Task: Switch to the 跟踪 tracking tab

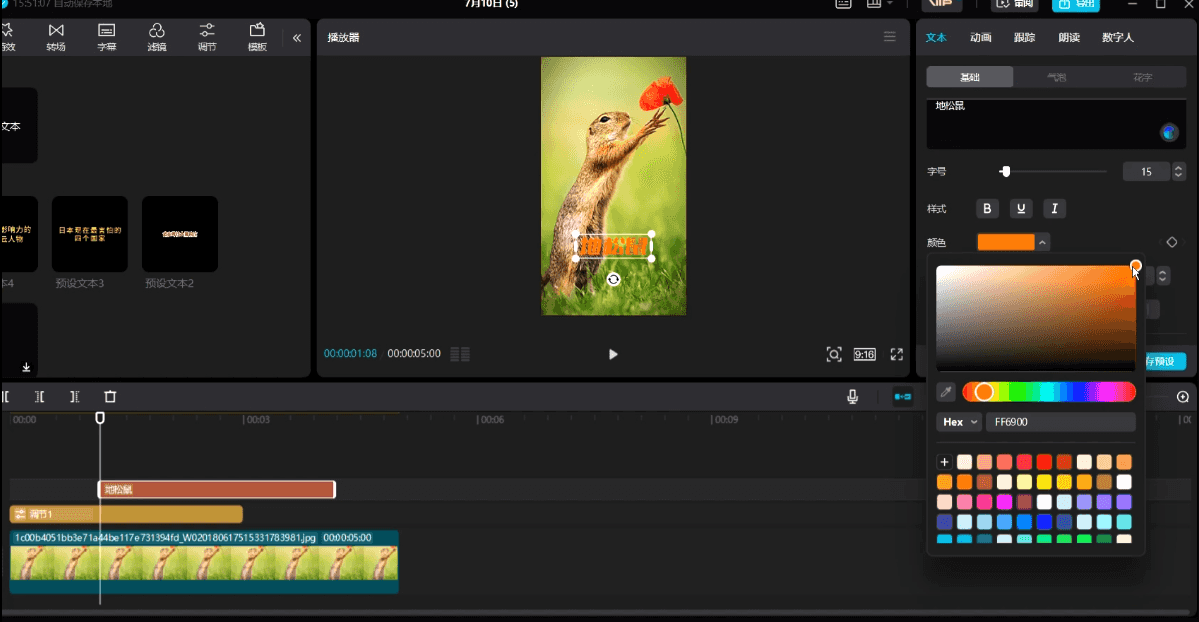Action: pyautogui.click(x=1024, y=37)
